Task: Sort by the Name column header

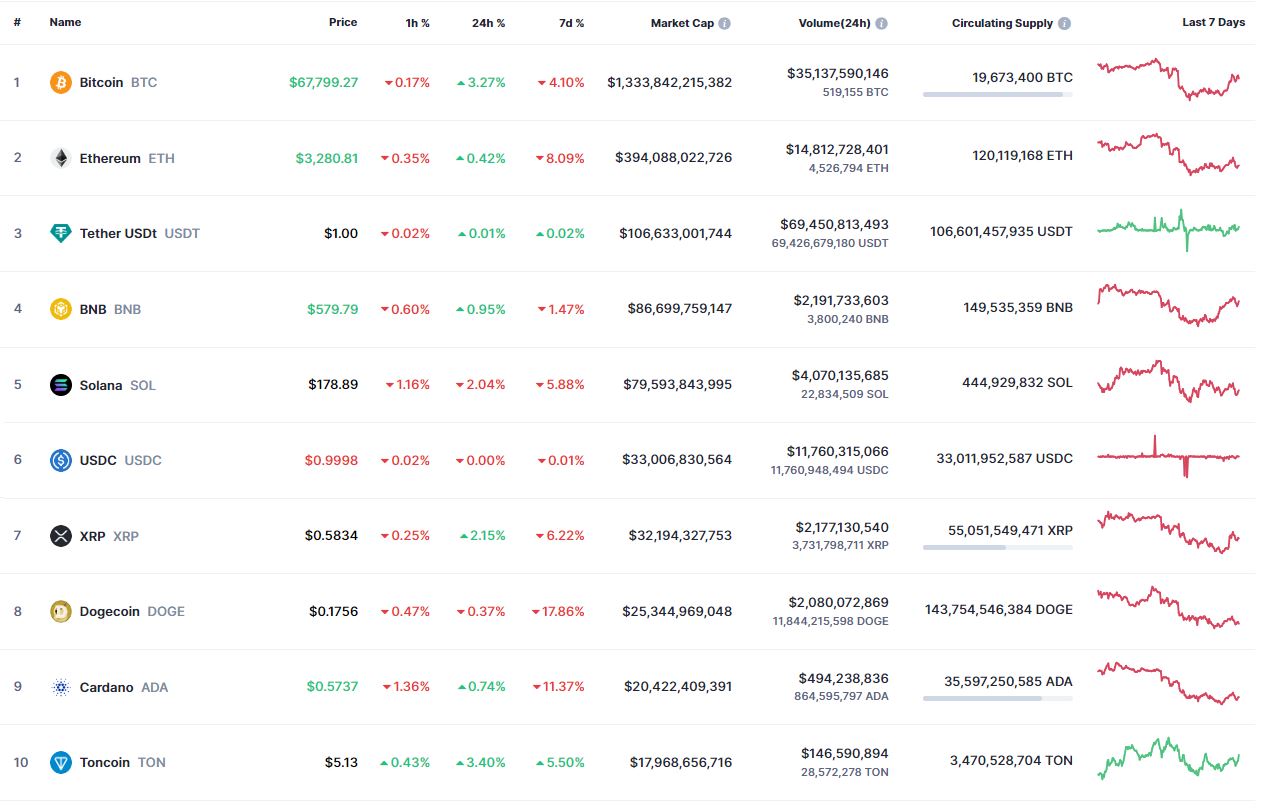Action: tap(65, 22)
